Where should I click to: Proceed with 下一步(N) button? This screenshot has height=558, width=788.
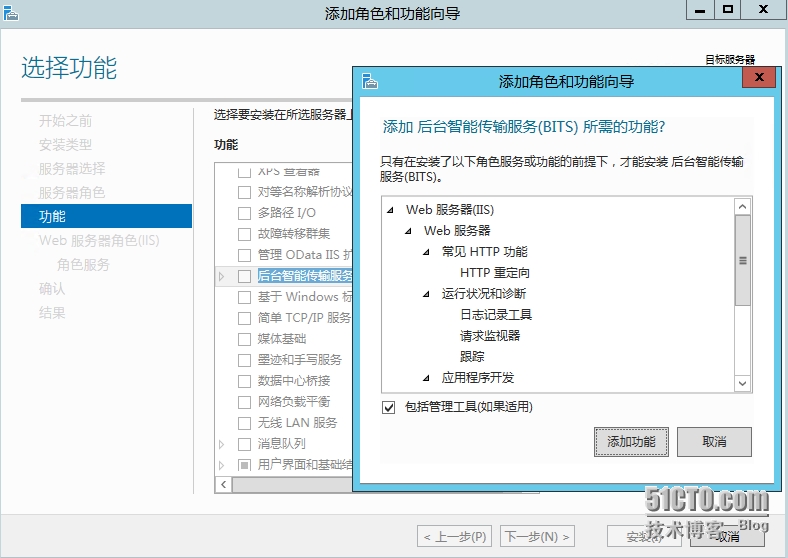537,536
